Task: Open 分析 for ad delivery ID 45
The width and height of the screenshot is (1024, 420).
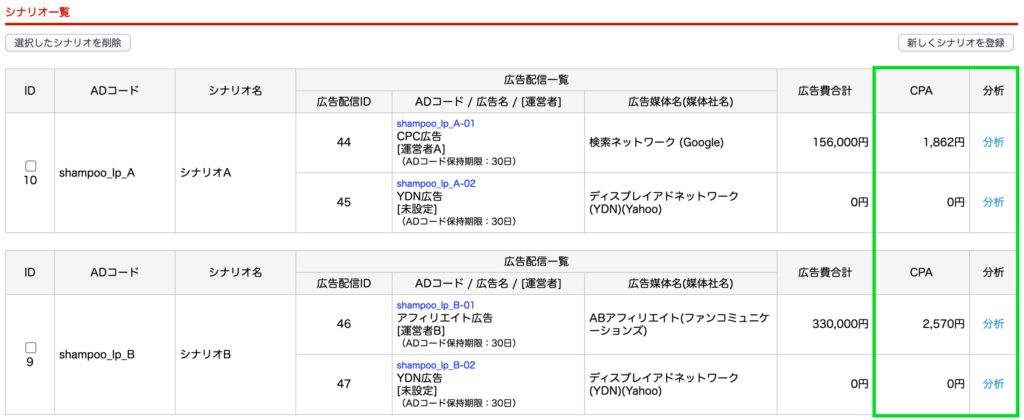Action: (993, 202)
